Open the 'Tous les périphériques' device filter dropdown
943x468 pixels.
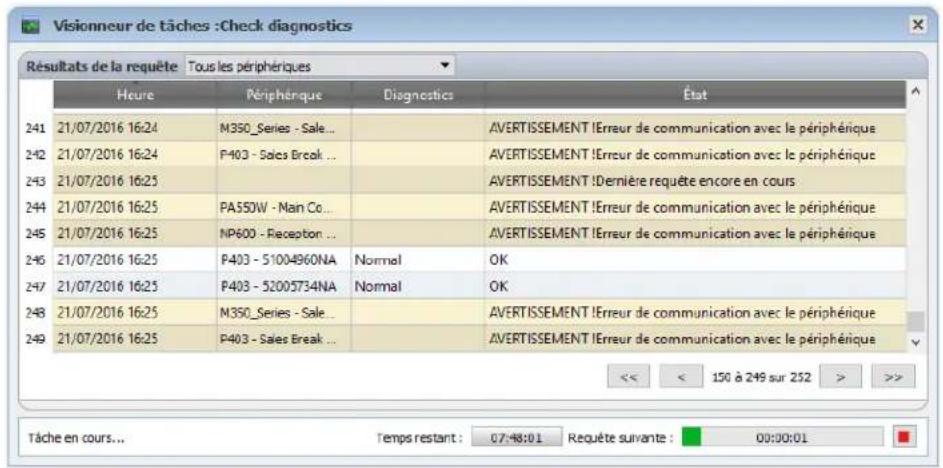(319, 66)
